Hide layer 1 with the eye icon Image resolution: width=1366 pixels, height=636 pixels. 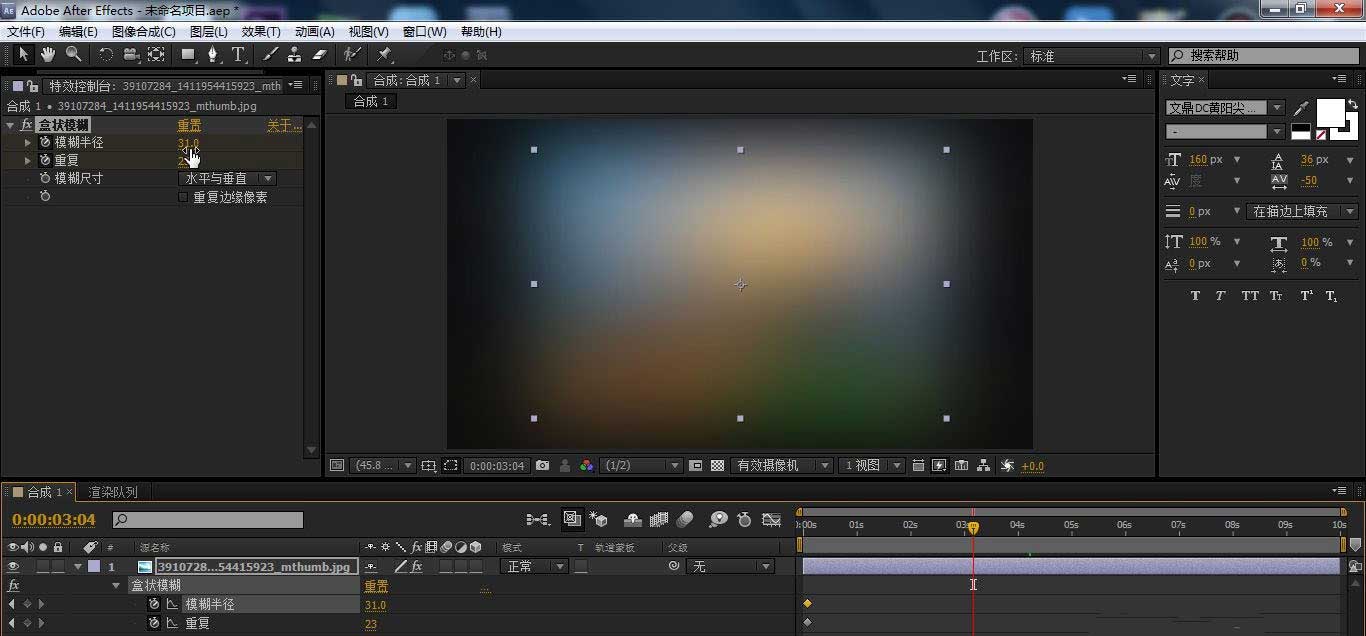(13, 567)
